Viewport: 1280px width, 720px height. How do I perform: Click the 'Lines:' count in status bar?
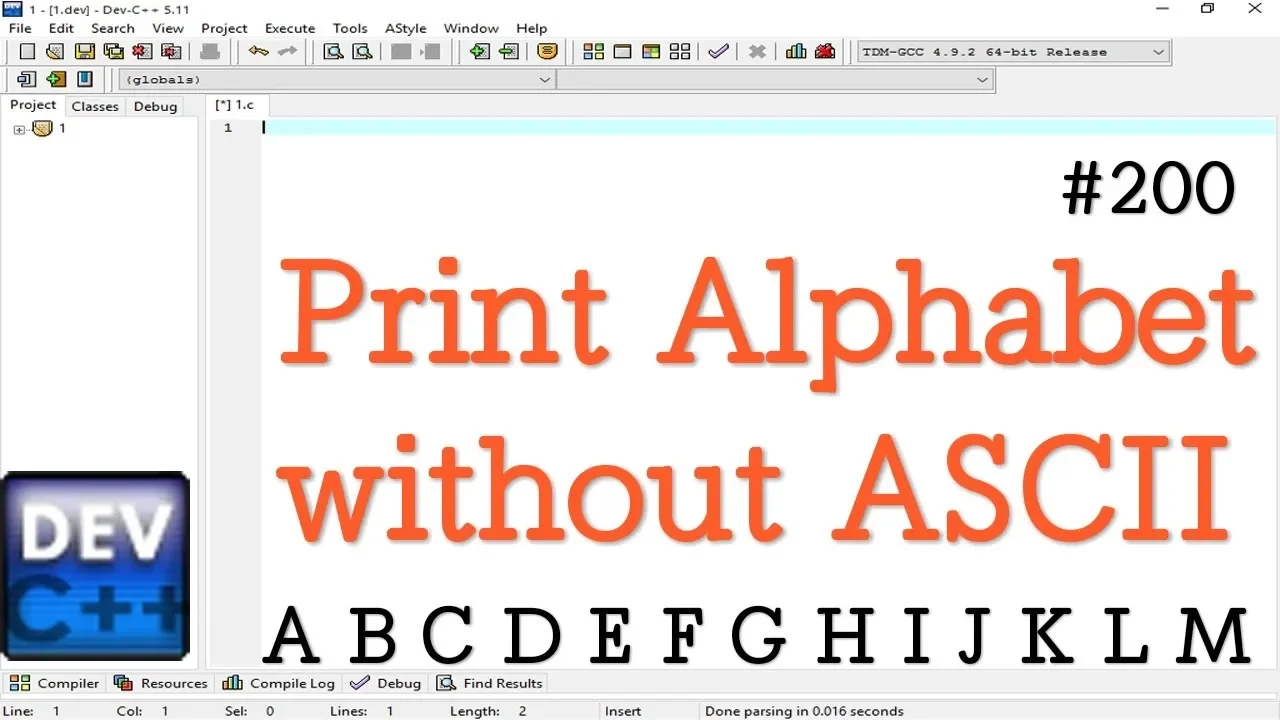(x=362, y=711)
